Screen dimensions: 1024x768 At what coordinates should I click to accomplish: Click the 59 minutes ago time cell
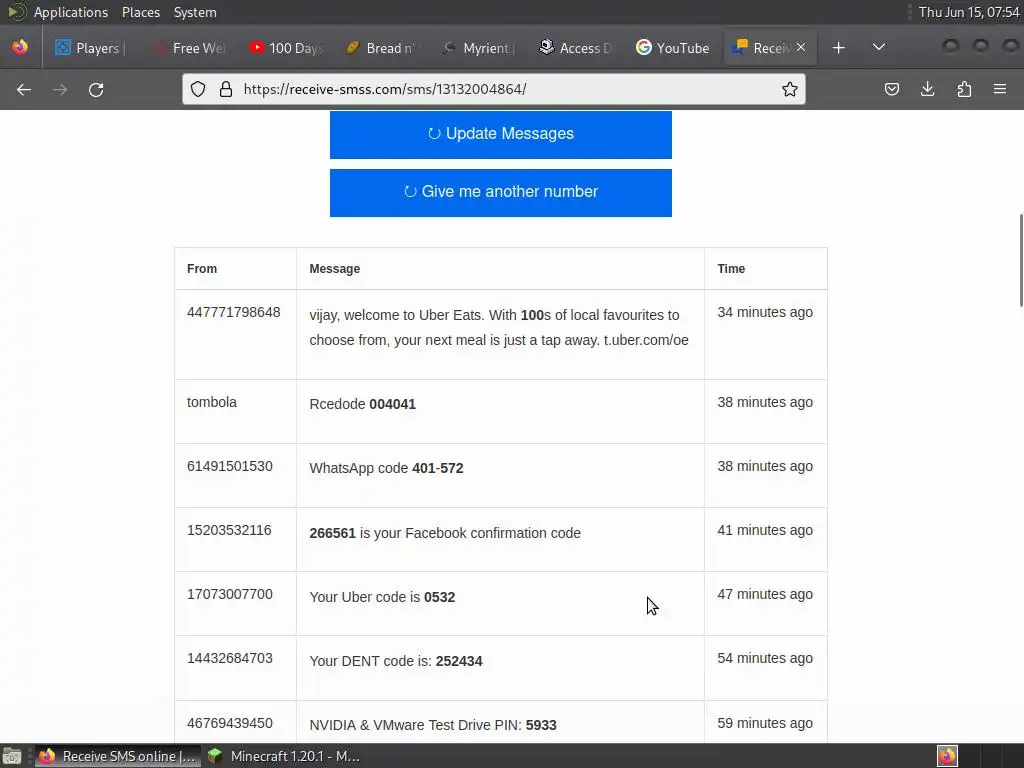pos(765,723)
